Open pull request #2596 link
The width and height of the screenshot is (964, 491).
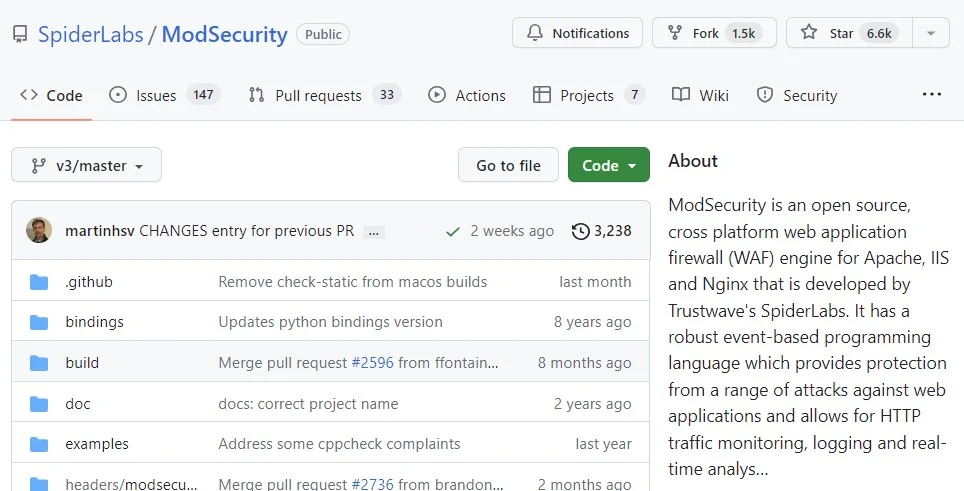click(372, 363)
